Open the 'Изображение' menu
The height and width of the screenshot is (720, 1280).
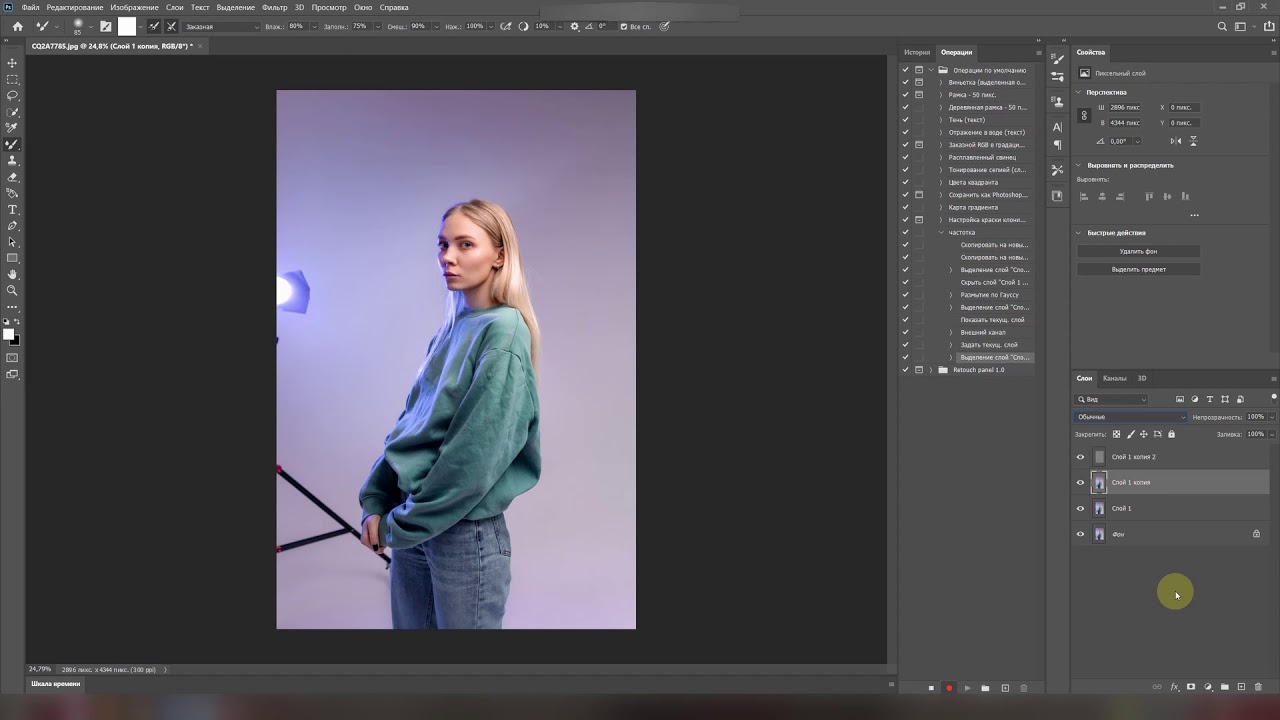(x=134, y=7)
